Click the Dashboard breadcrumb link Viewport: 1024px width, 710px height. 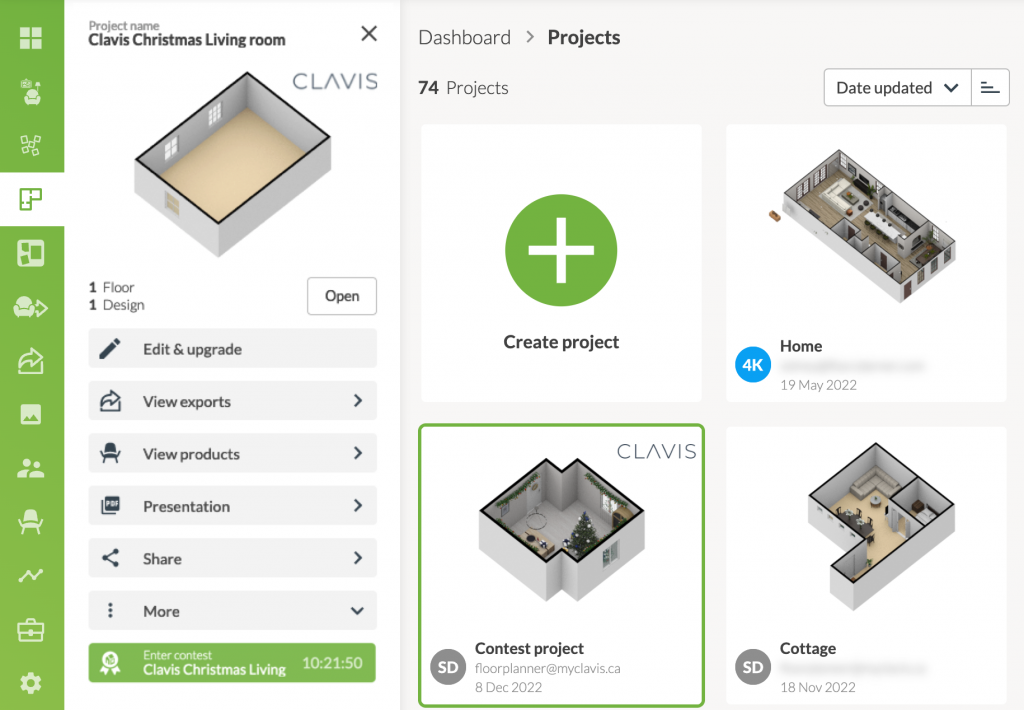464,37
